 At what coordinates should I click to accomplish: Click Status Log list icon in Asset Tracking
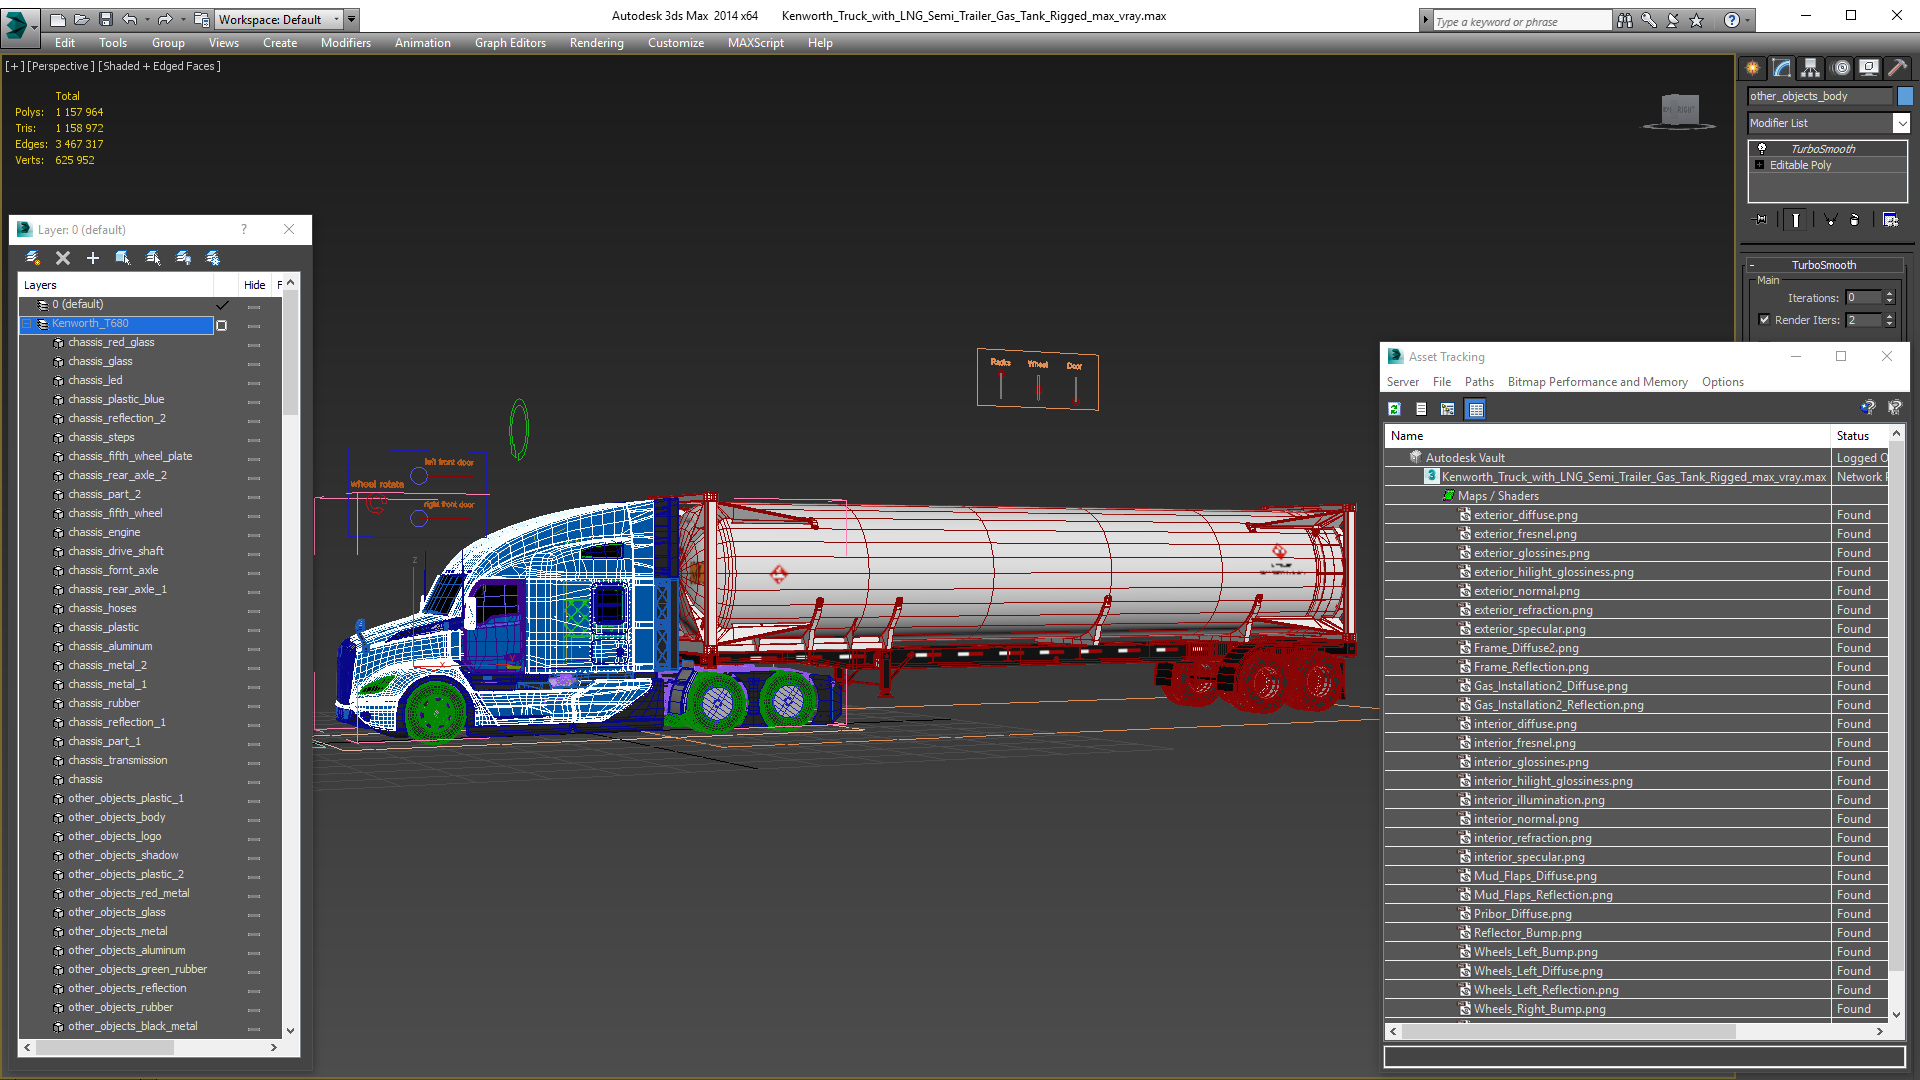point(1421,409)
